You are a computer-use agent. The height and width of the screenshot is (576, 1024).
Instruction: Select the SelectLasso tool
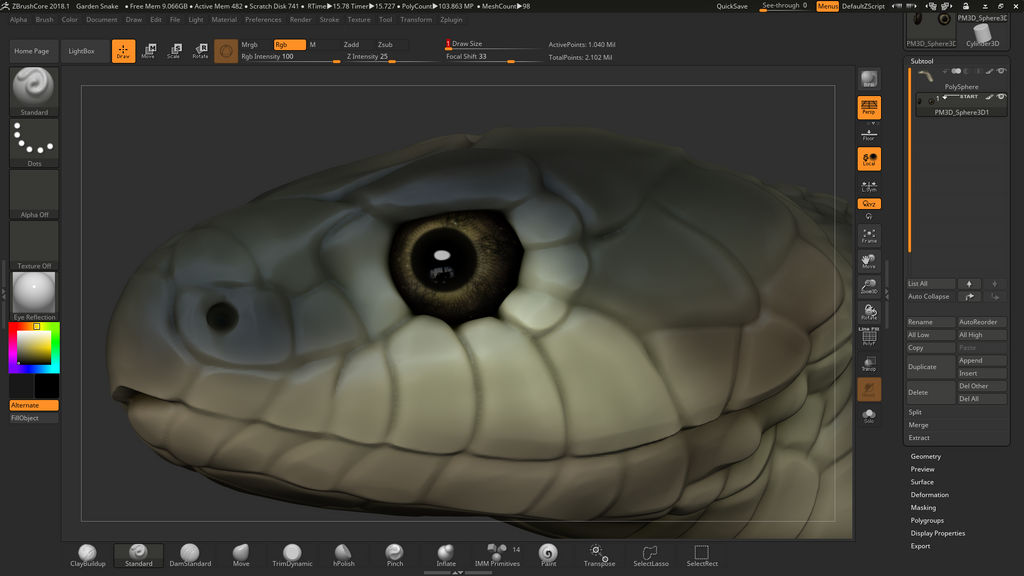650,555
